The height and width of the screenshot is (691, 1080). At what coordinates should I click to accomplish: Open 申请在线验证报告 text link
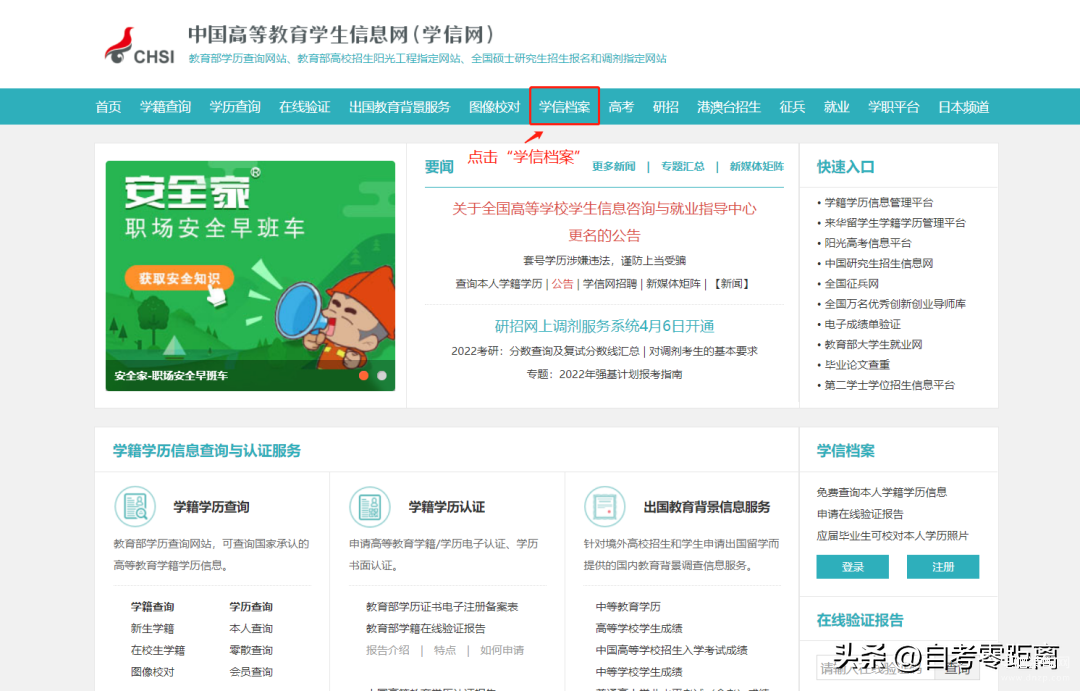860,514
